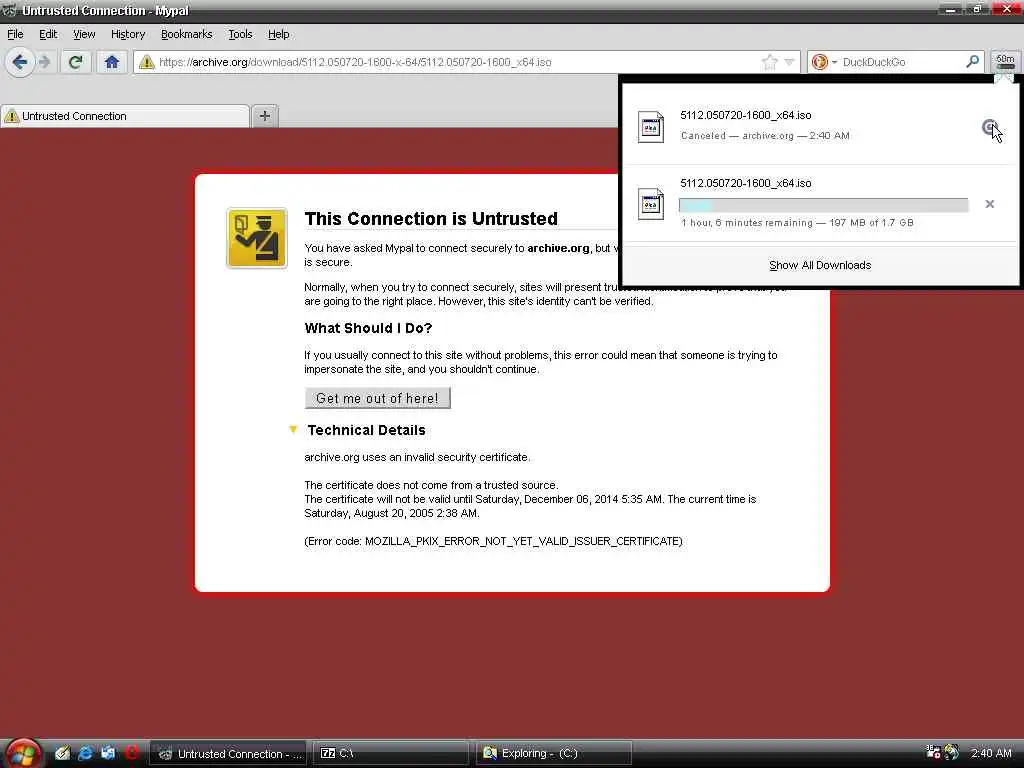Viewport: 1024px width, 768px height.
Task: Open the address bar history dropdown arrow
Action: pyautogui.click(x=789, y=62)
